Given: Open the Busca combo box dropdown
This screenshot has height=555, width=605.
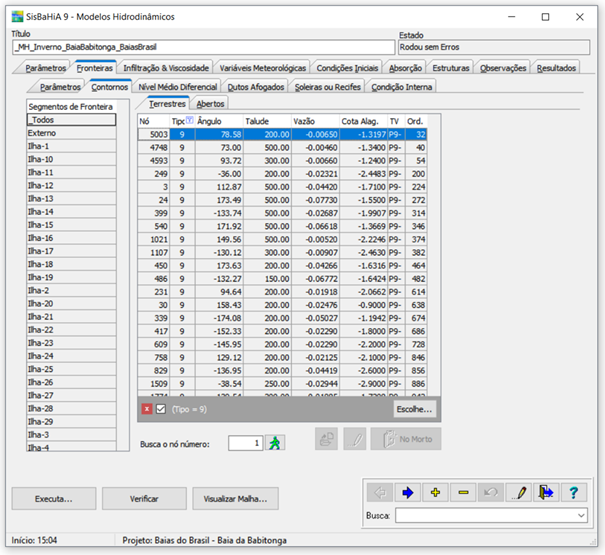Looking at the screenshot, I should coord(581,516).
